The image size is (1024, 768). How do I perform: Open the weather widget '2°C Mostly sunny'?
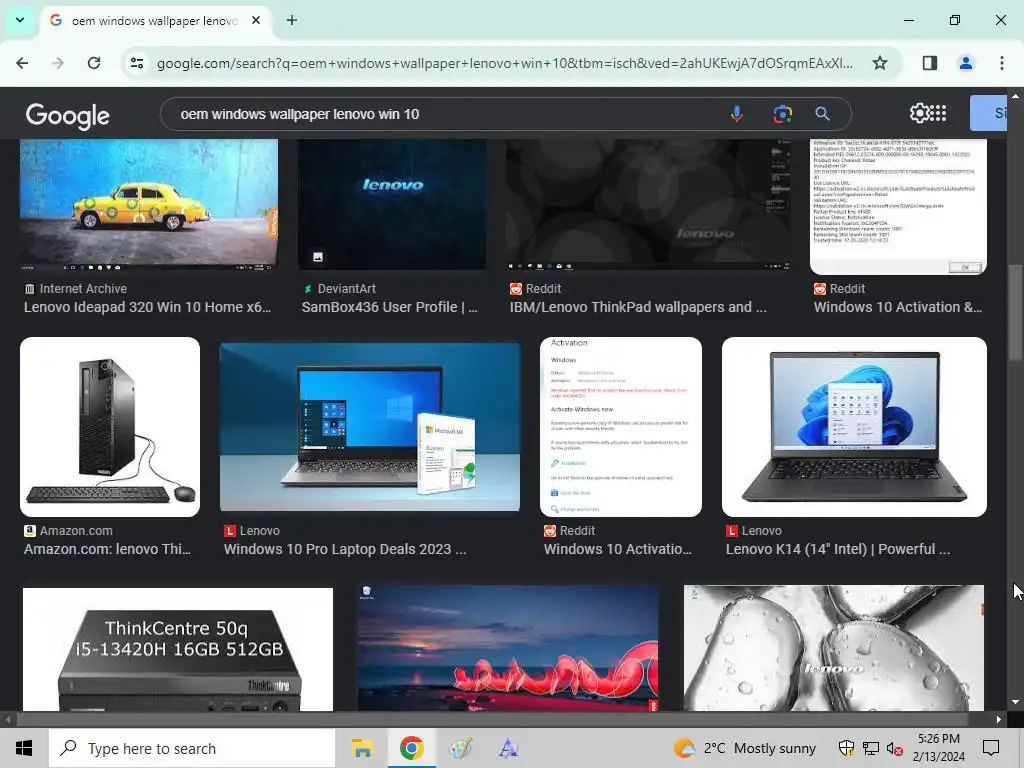tap(744, 748)
